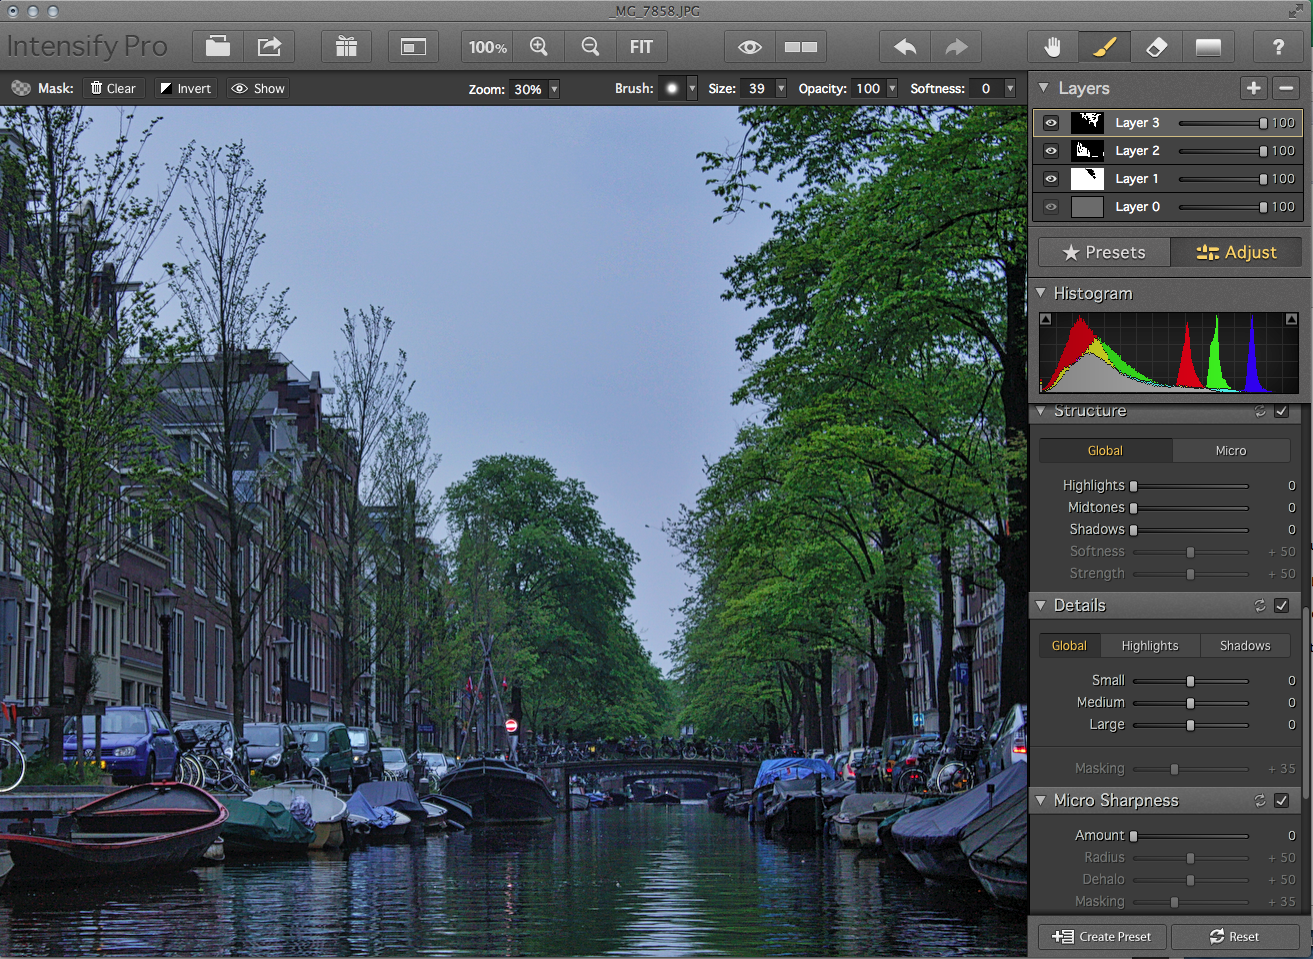This screenshot has width=1313, height=959.
Task: Uncheck the Micro Sharpness enable checkbox
Action: tap(1282, 800)
